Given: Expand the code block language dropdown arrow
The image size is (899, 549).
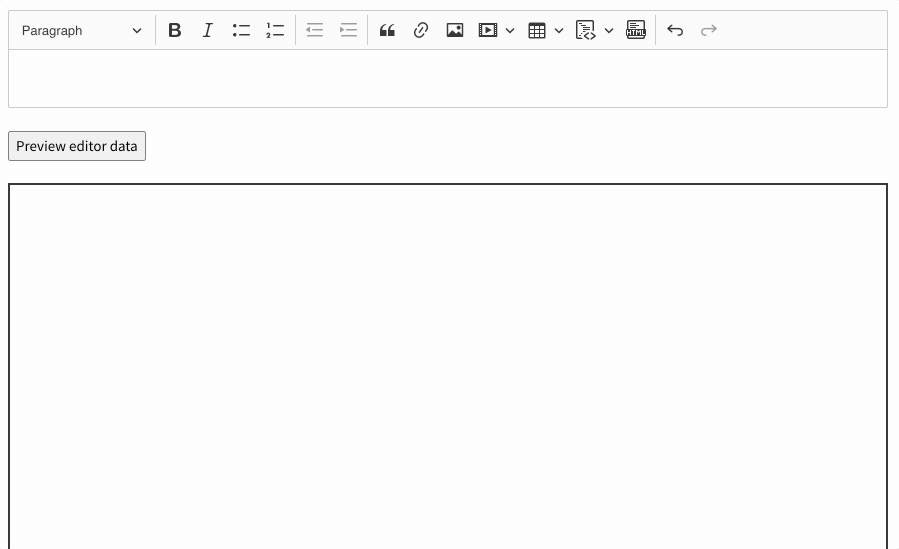Looking at the screenshot, I should [x=609, y=30].
